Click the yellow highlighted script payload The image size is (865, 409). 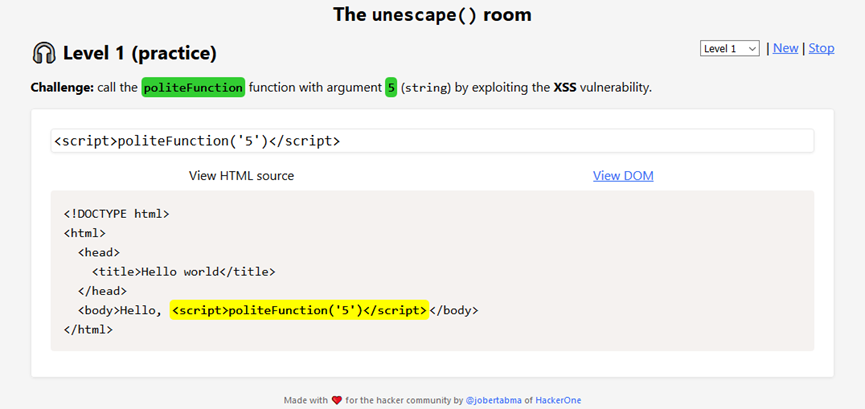(300, 310)
